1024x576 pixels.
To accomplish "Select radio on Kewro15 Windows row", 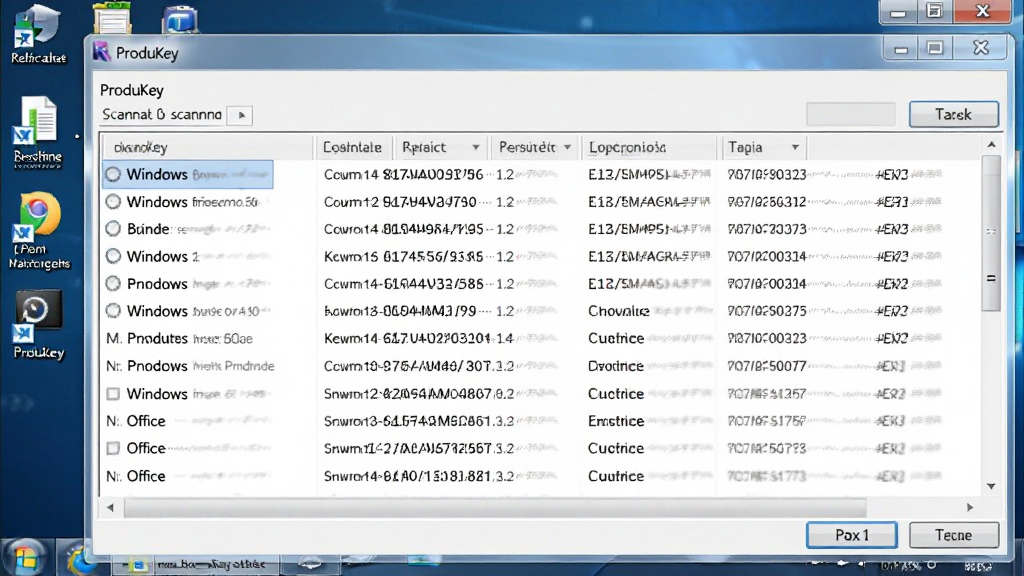I will [x=113, y=256].
